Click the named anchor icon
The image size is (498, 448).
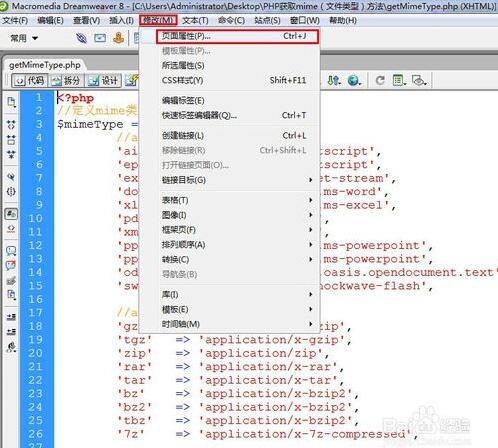(x=118, y=38)
